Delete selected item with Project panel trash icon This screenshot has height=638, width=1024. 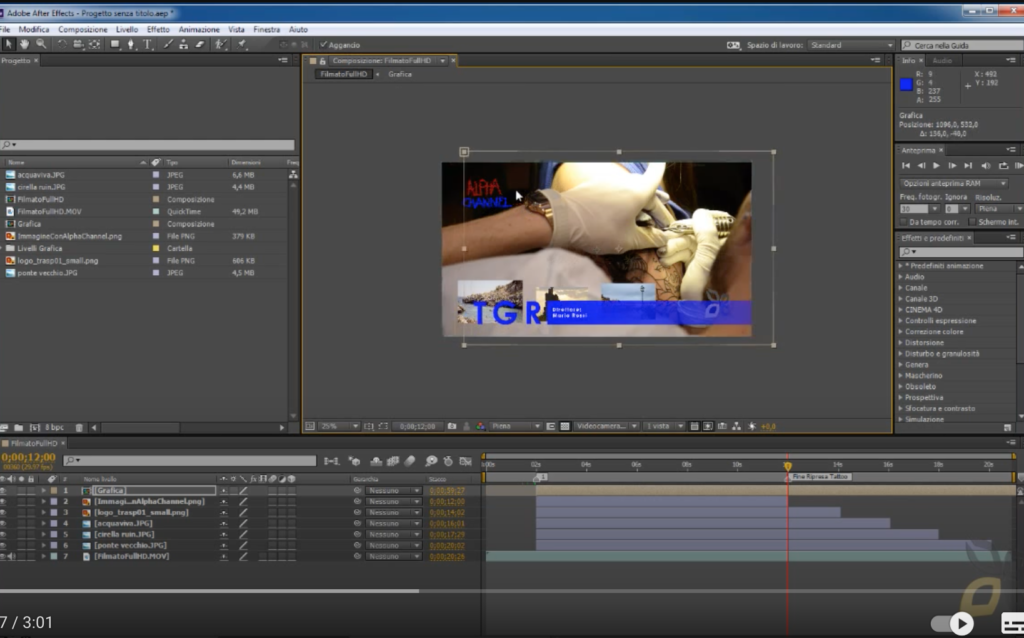click(x=79, y=428)
